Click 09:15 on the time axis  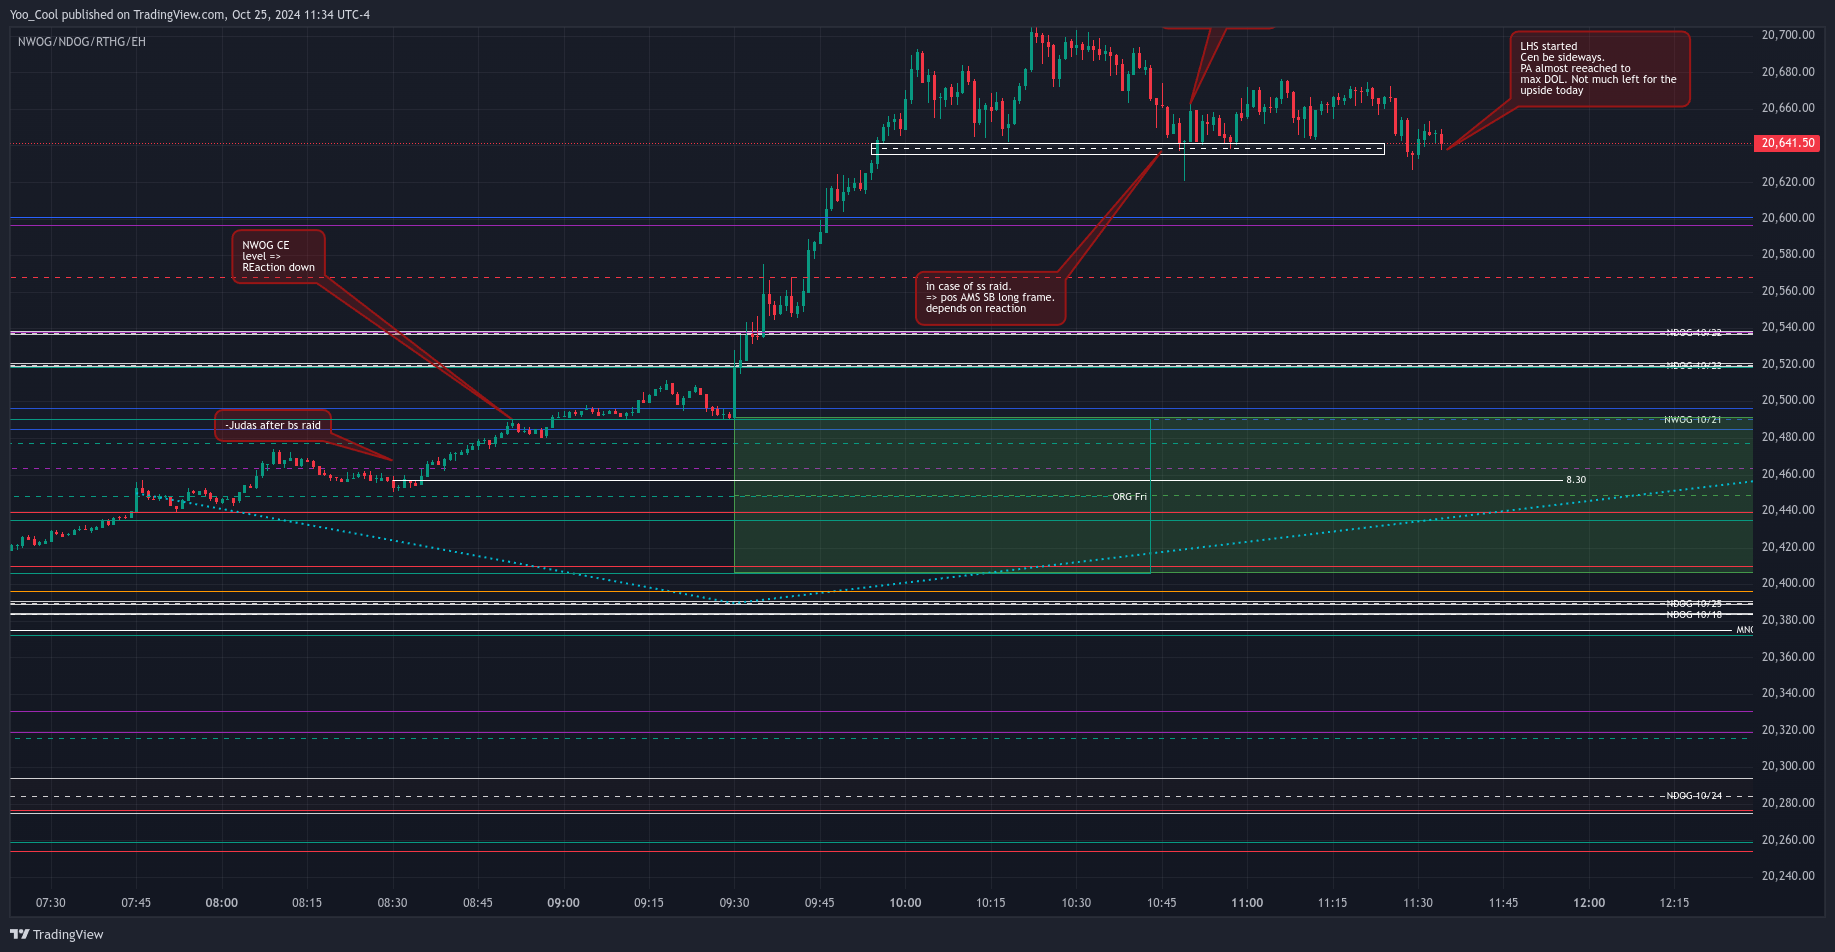649,903
